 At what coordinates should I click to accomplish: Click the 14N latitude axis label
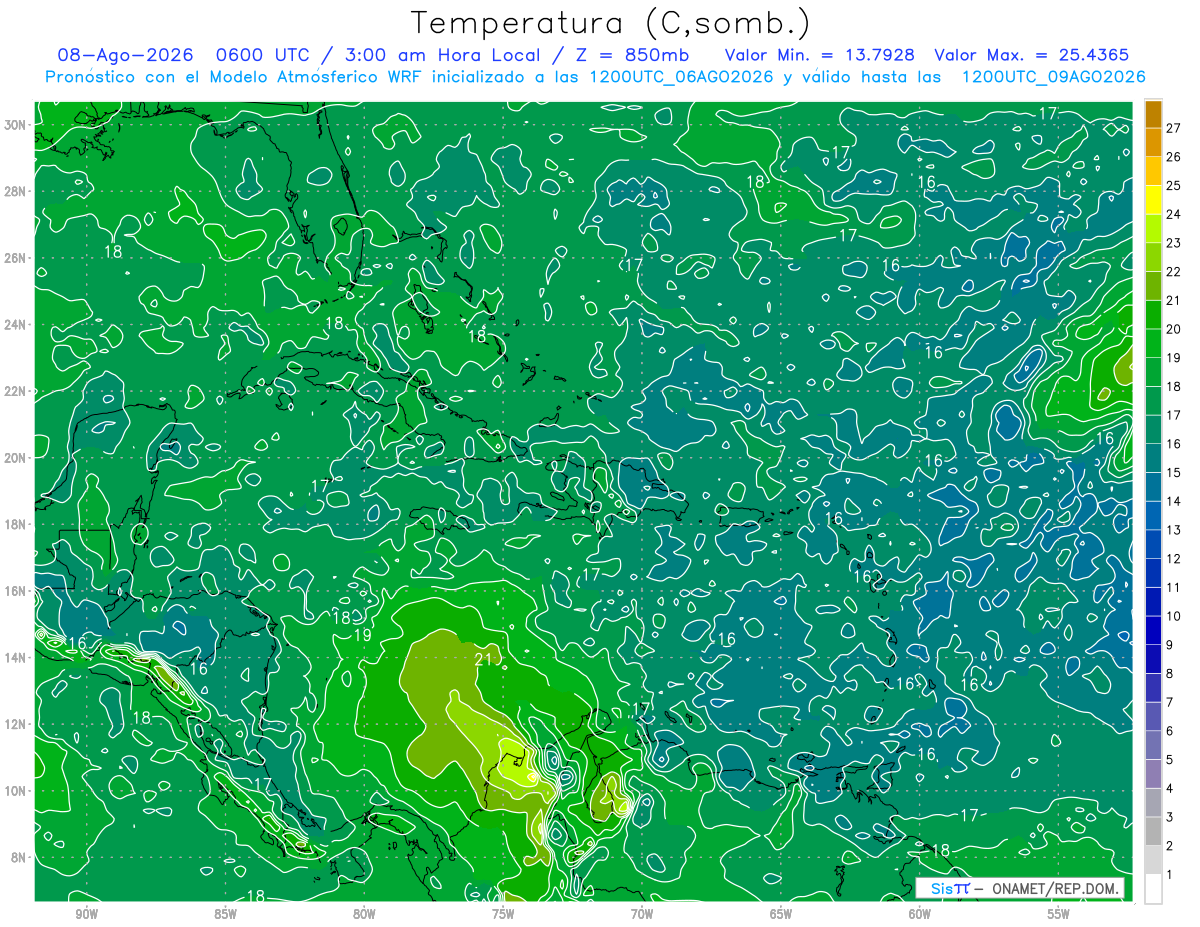(17, 657)
